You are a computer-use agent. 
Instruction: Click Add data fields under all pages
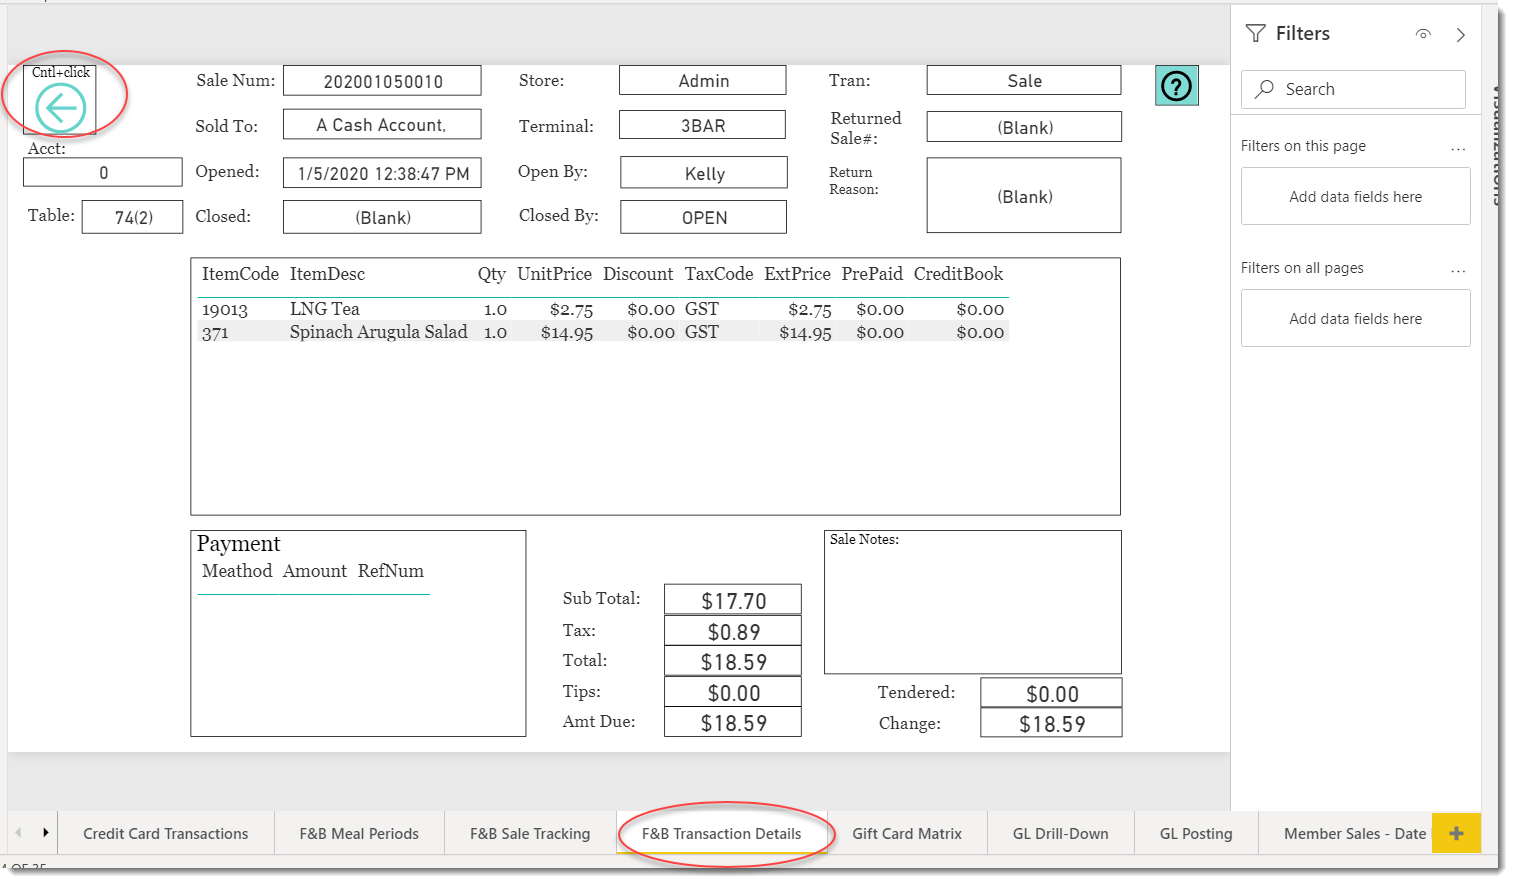click(x=1355, y=318)
